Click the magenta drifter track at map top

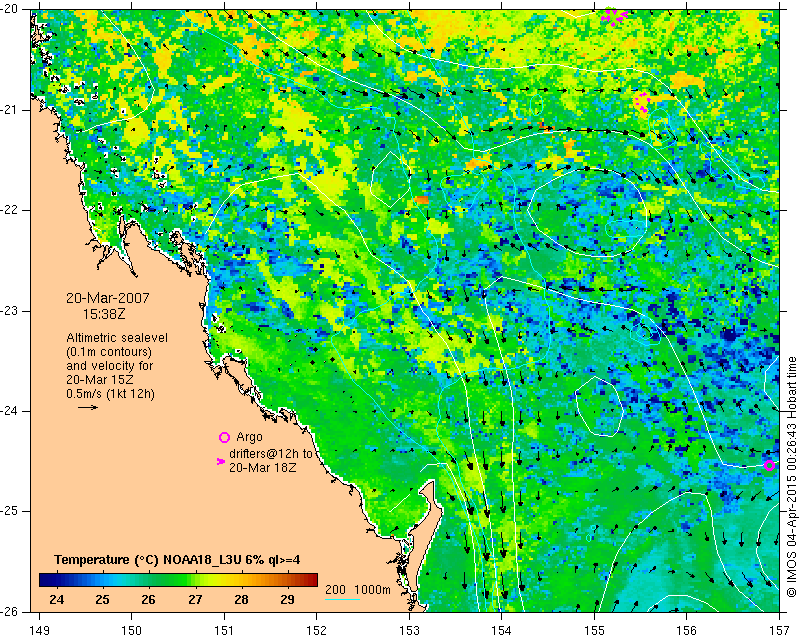point(614,16)
